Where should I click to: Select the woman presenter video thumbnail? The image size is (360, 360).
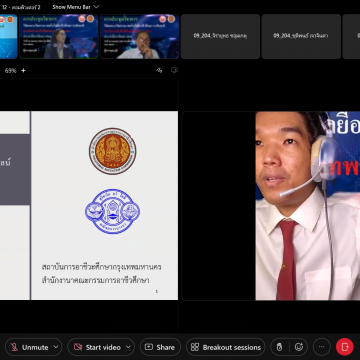pyautogui.click(x=59, y=36)
